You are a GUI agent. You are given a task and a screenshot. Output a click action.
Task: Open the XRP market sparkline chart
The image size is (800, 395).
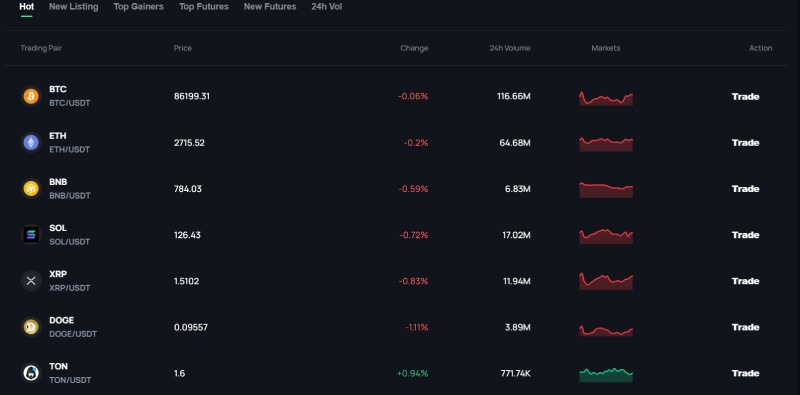click(x=606, y=281)
